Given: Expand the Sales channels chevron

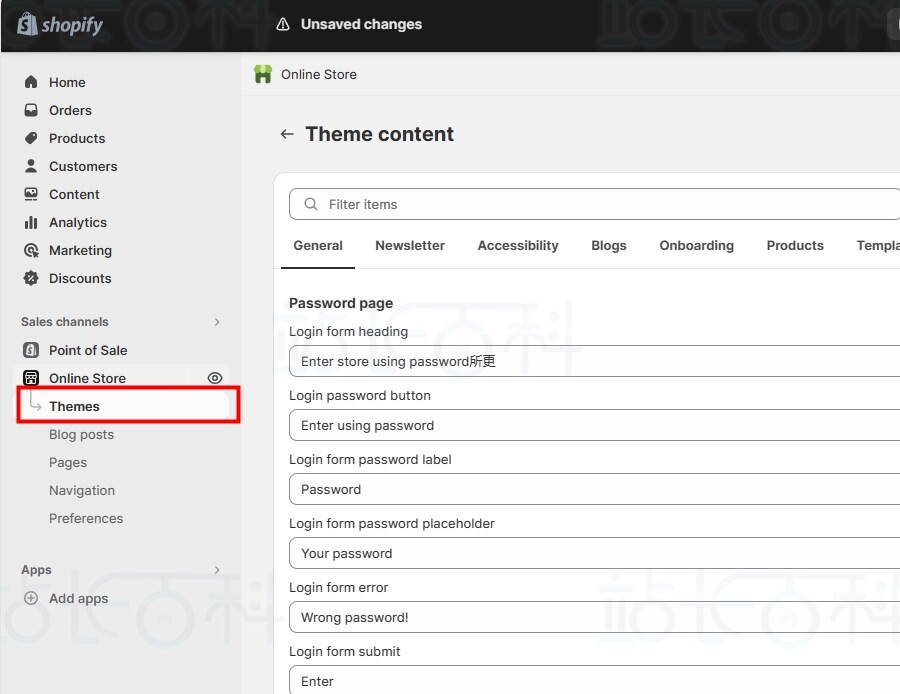Looking at the screenshot, I should (217, 322).
